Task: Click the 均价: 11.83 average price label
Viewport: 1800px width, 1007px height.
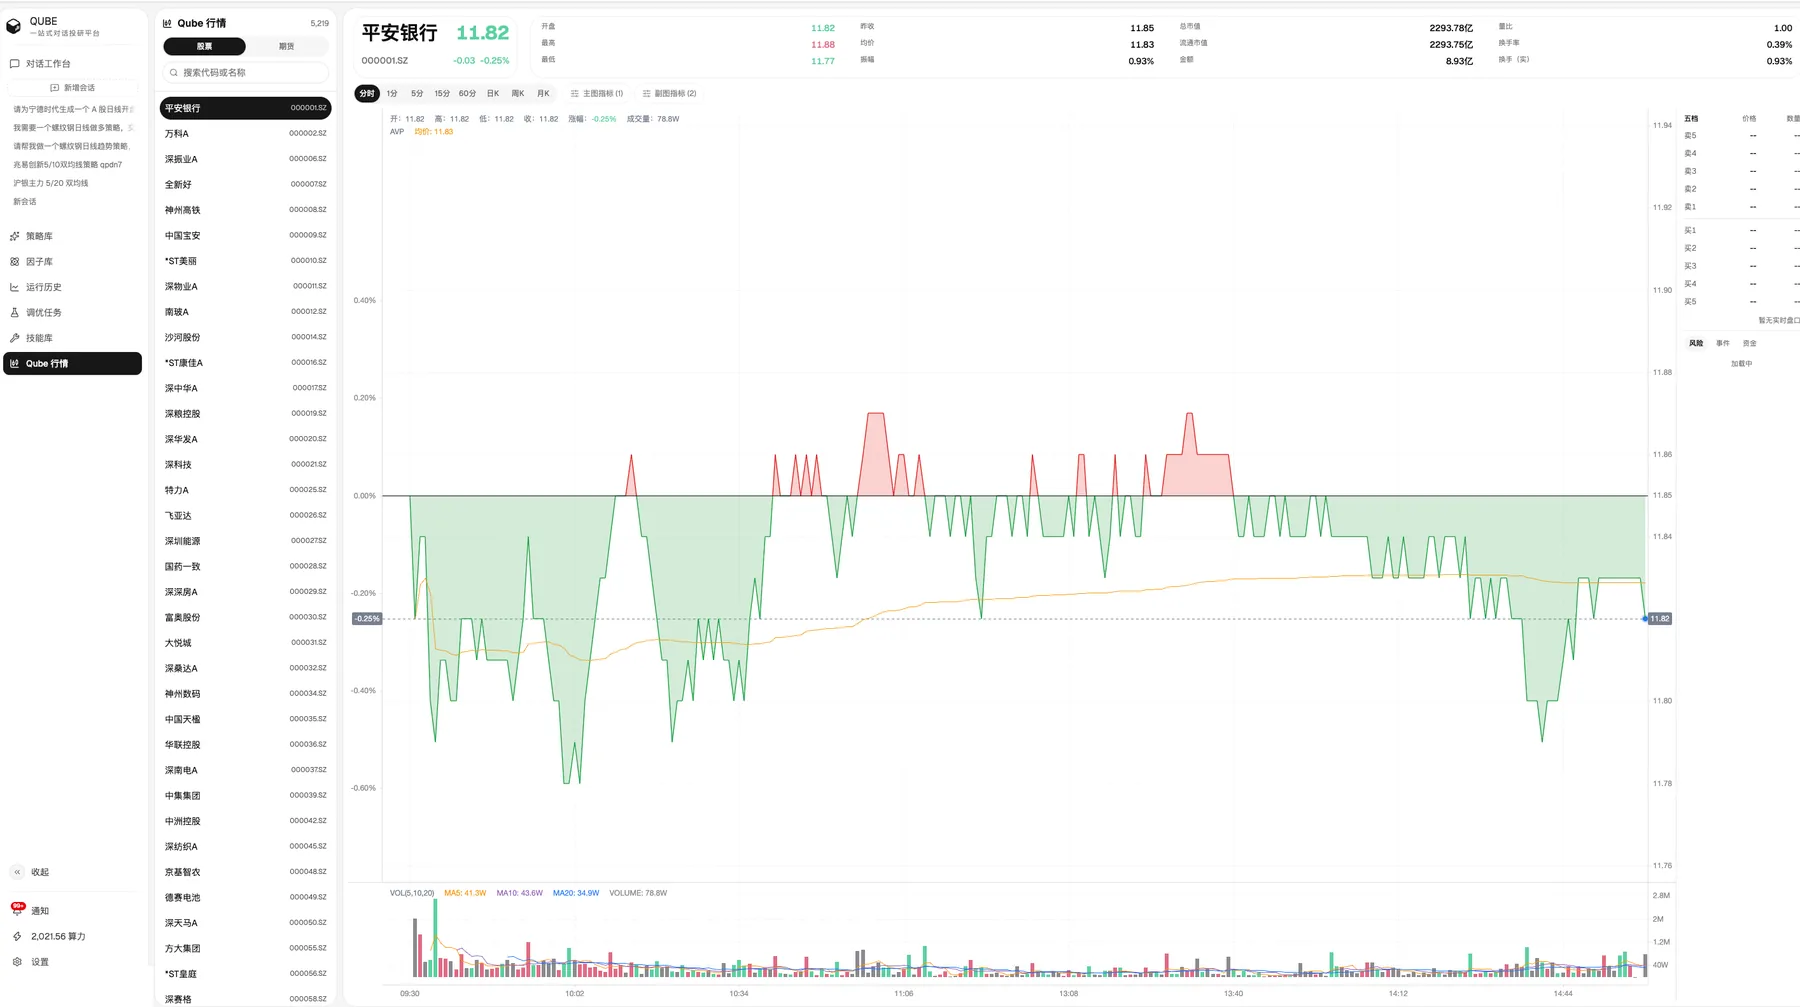Action: [434, 132]
